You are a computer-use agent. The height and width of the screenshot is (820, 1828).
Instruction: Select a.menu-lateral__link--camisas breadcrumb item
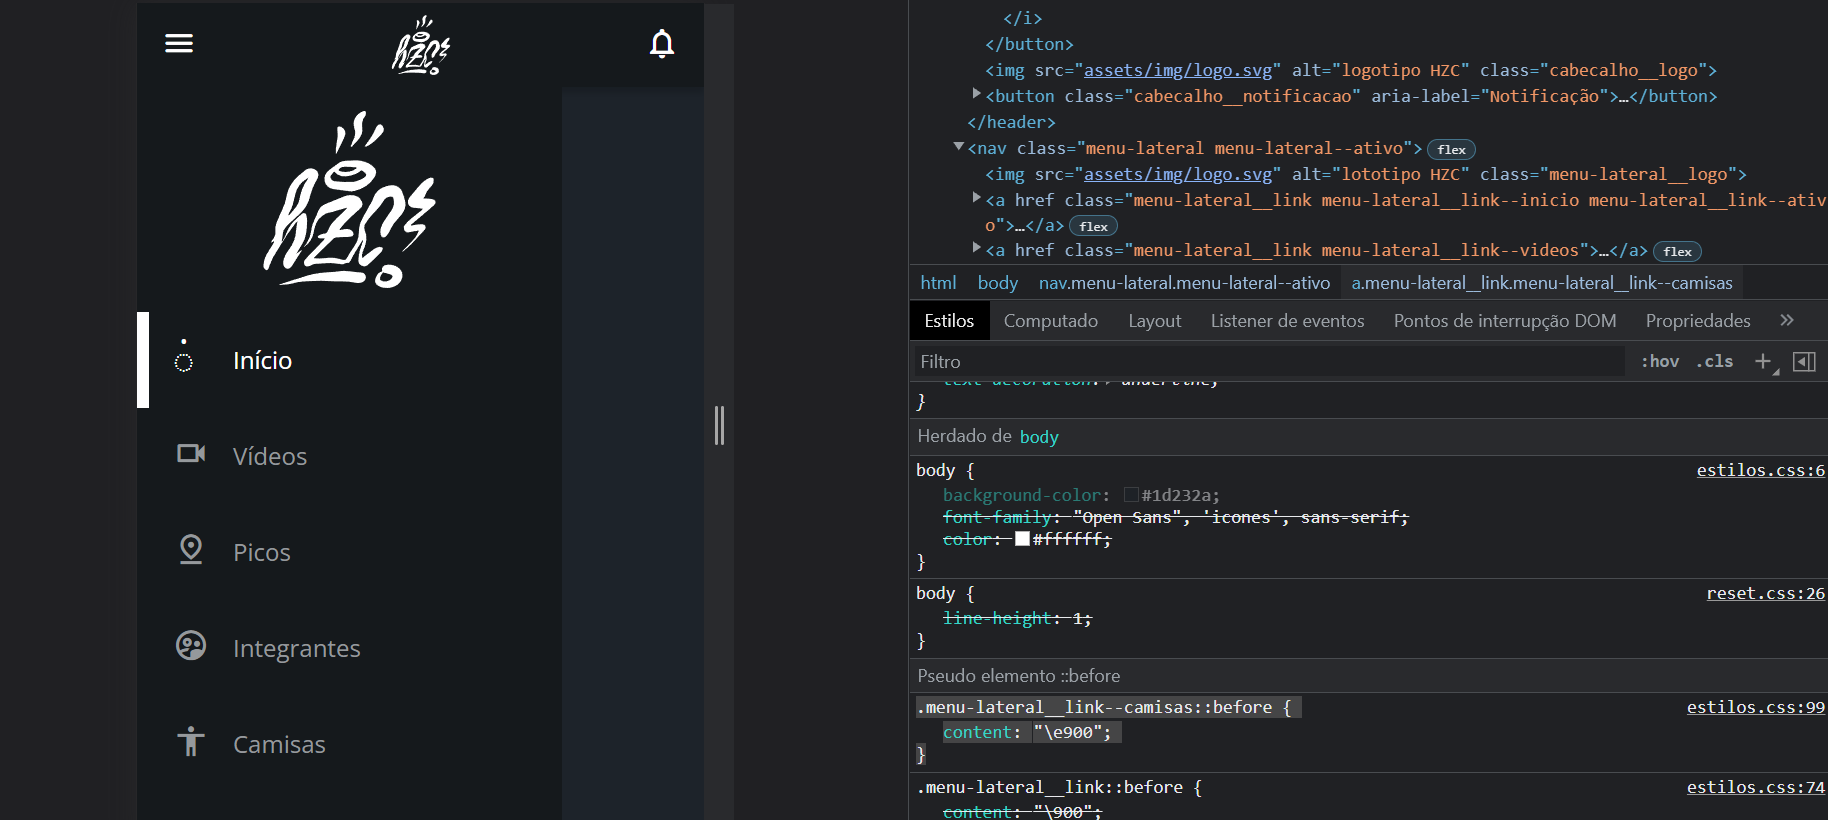point(1542,283)
